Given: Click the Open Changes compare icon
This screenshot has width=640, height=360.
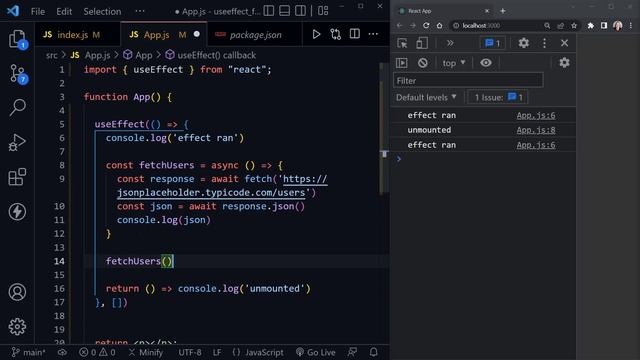Looking at the screenshot, I should tap(336, 34).
